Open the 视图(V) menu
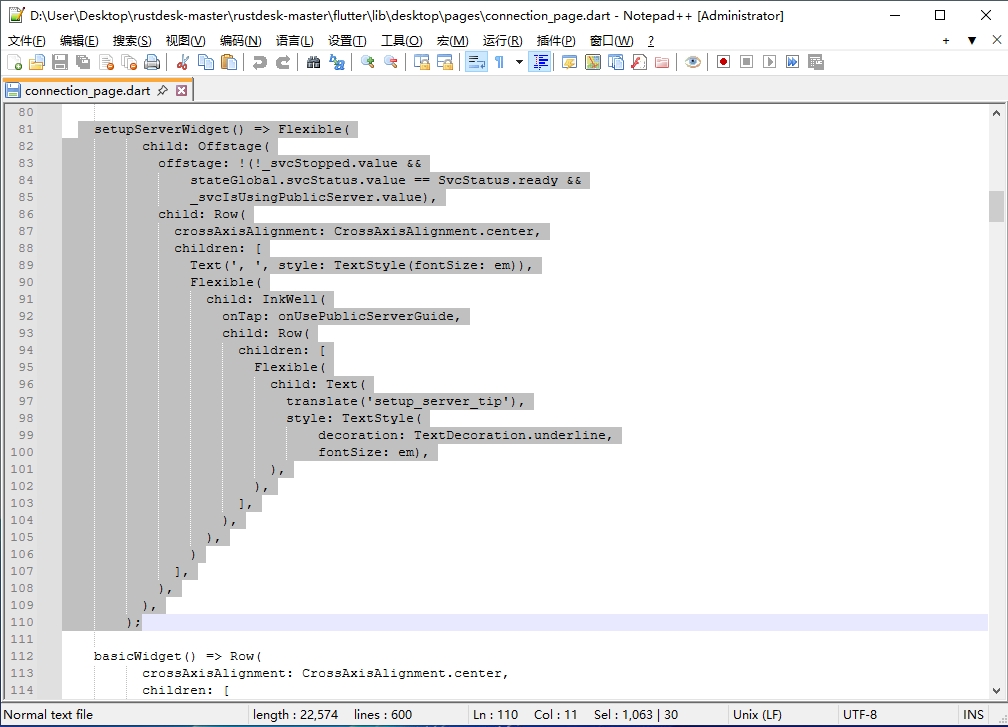Viewport: 1008px width, 727px height. [185, 41]
